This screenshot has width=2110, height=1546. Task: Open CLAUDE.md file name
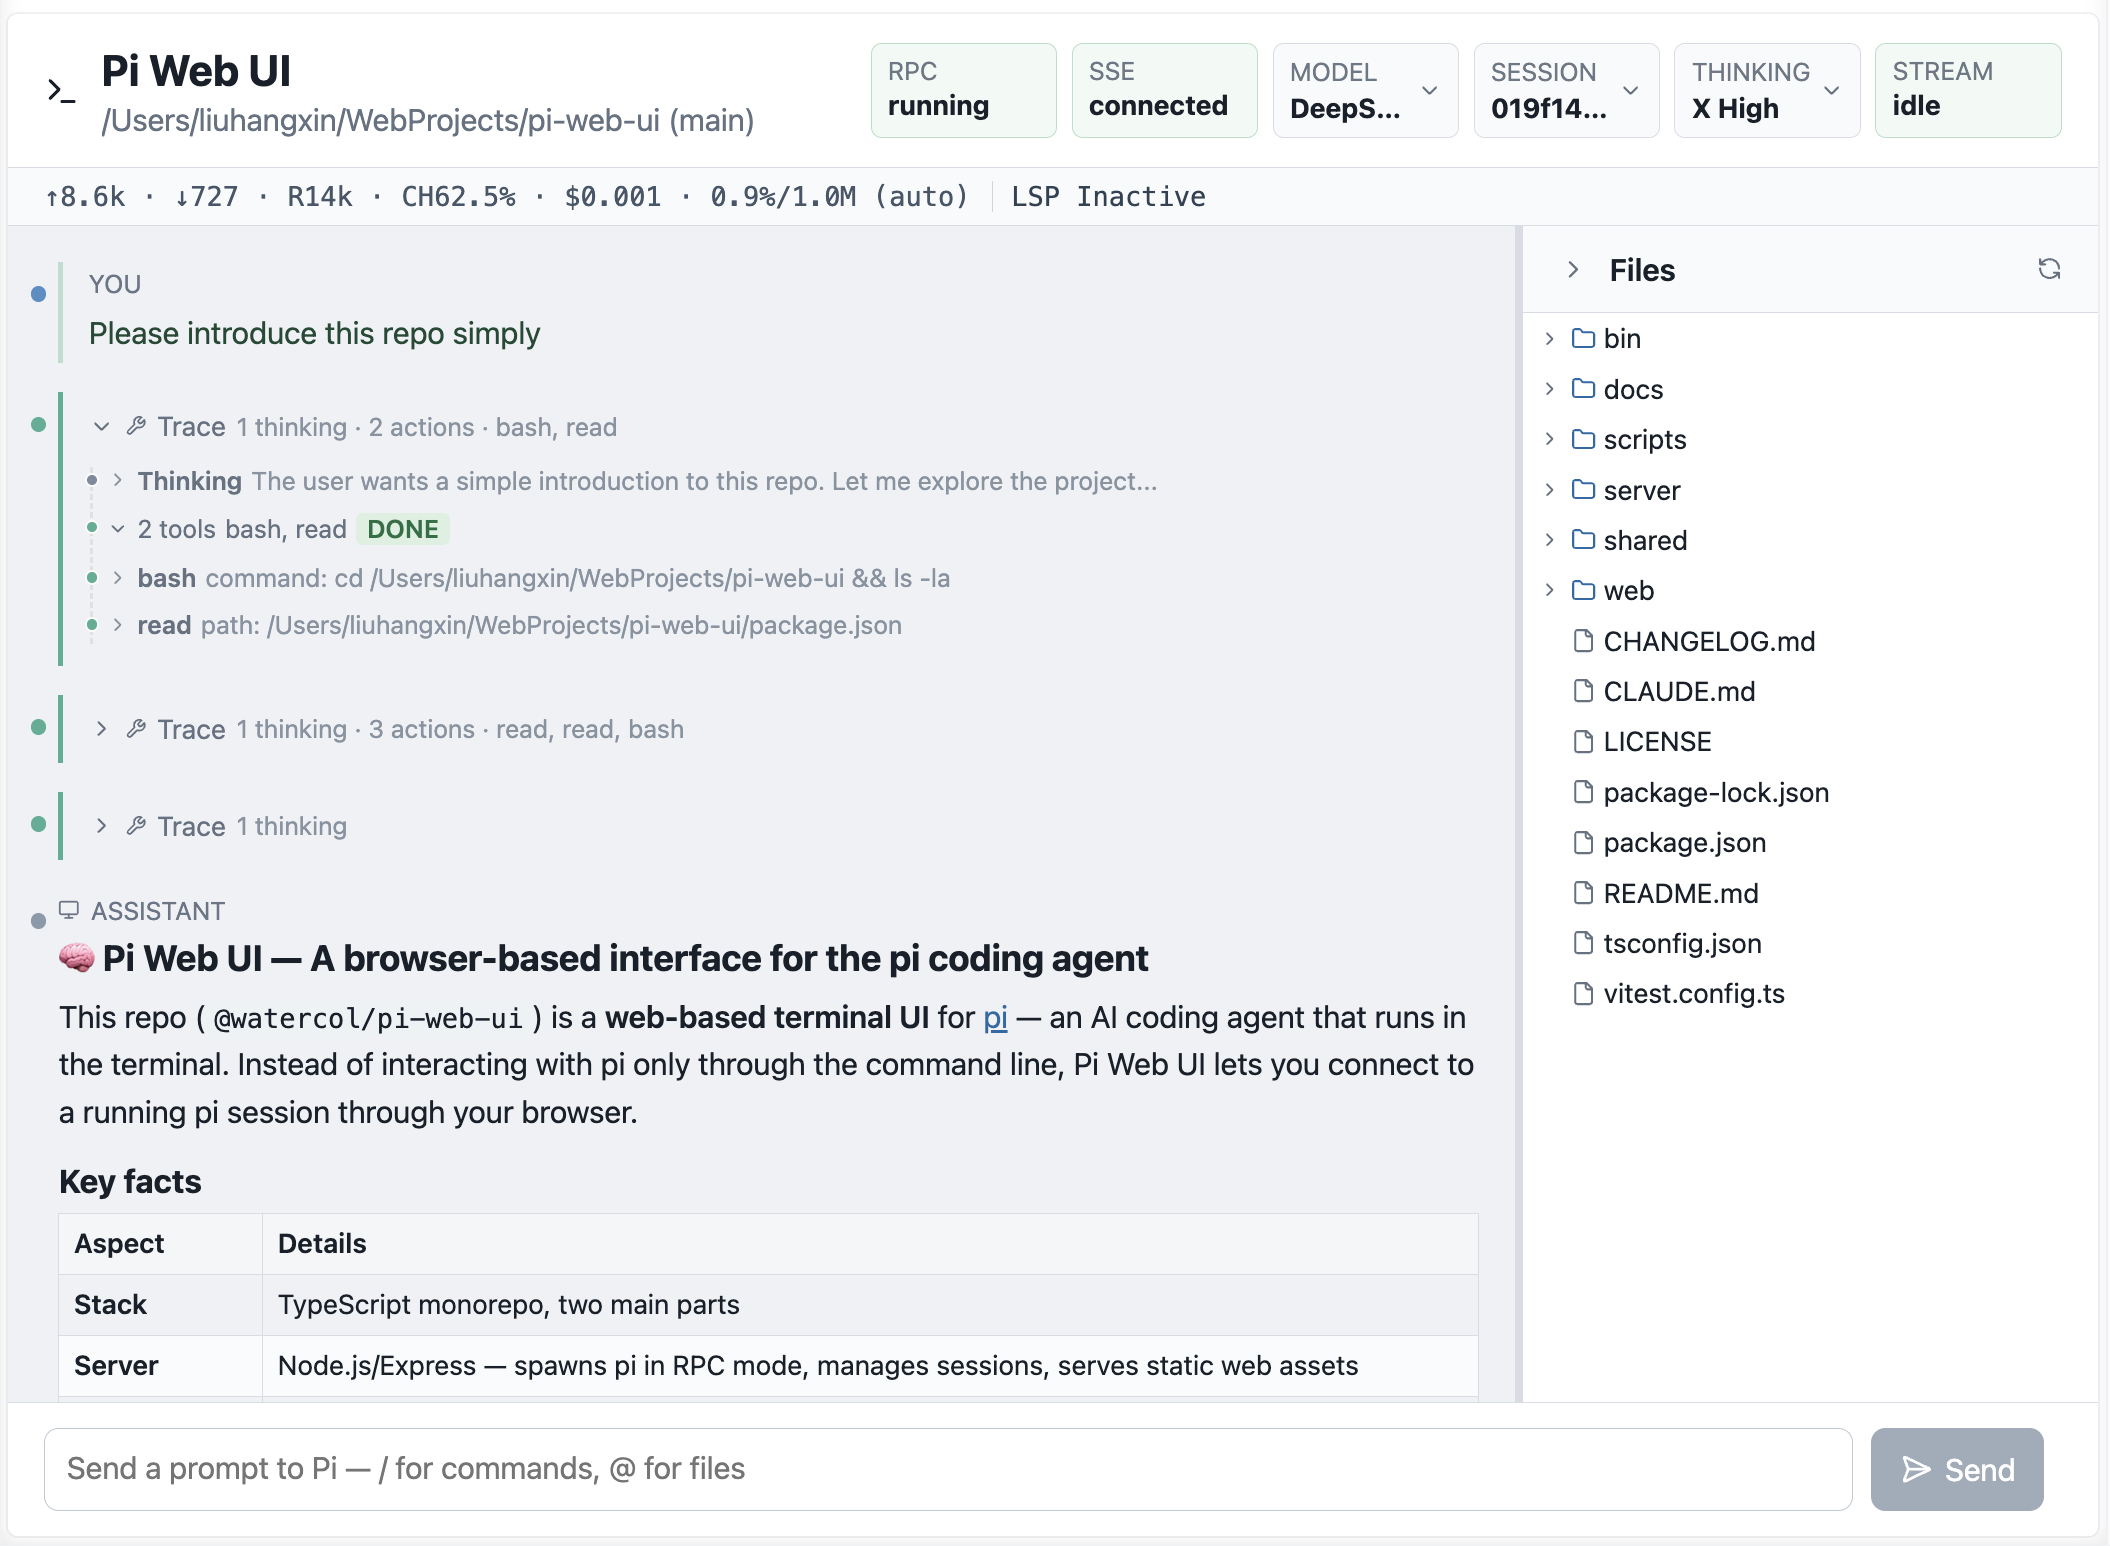click(x=1679, y=692)
